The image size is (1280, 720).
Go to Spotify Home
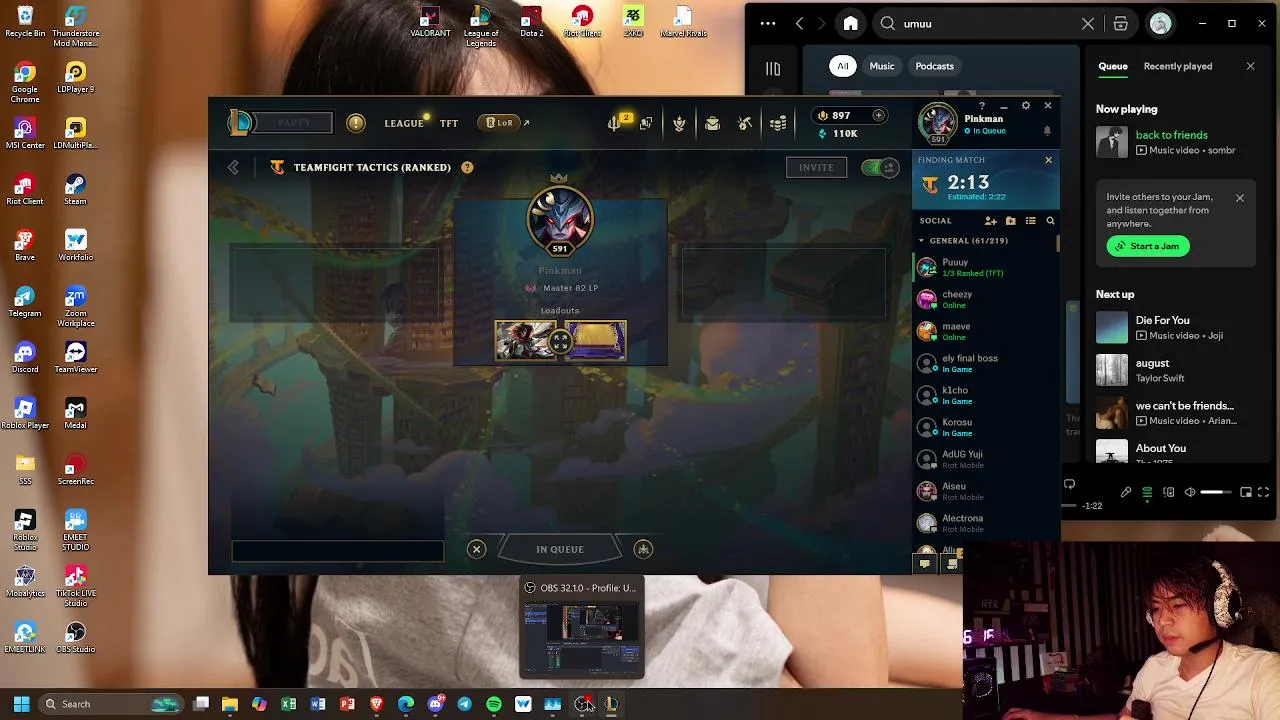[850, 24]
